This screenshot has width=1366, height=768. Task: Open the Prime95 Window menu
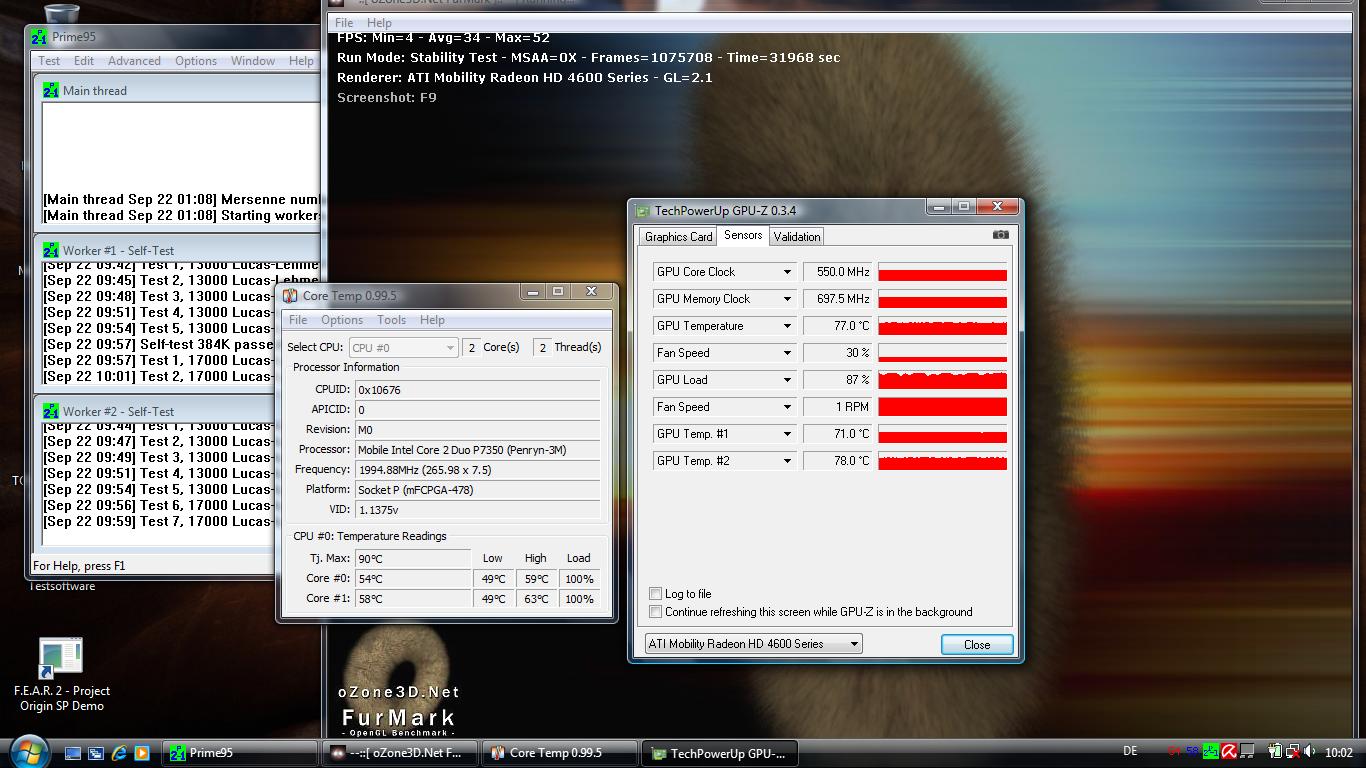(253, 61)
